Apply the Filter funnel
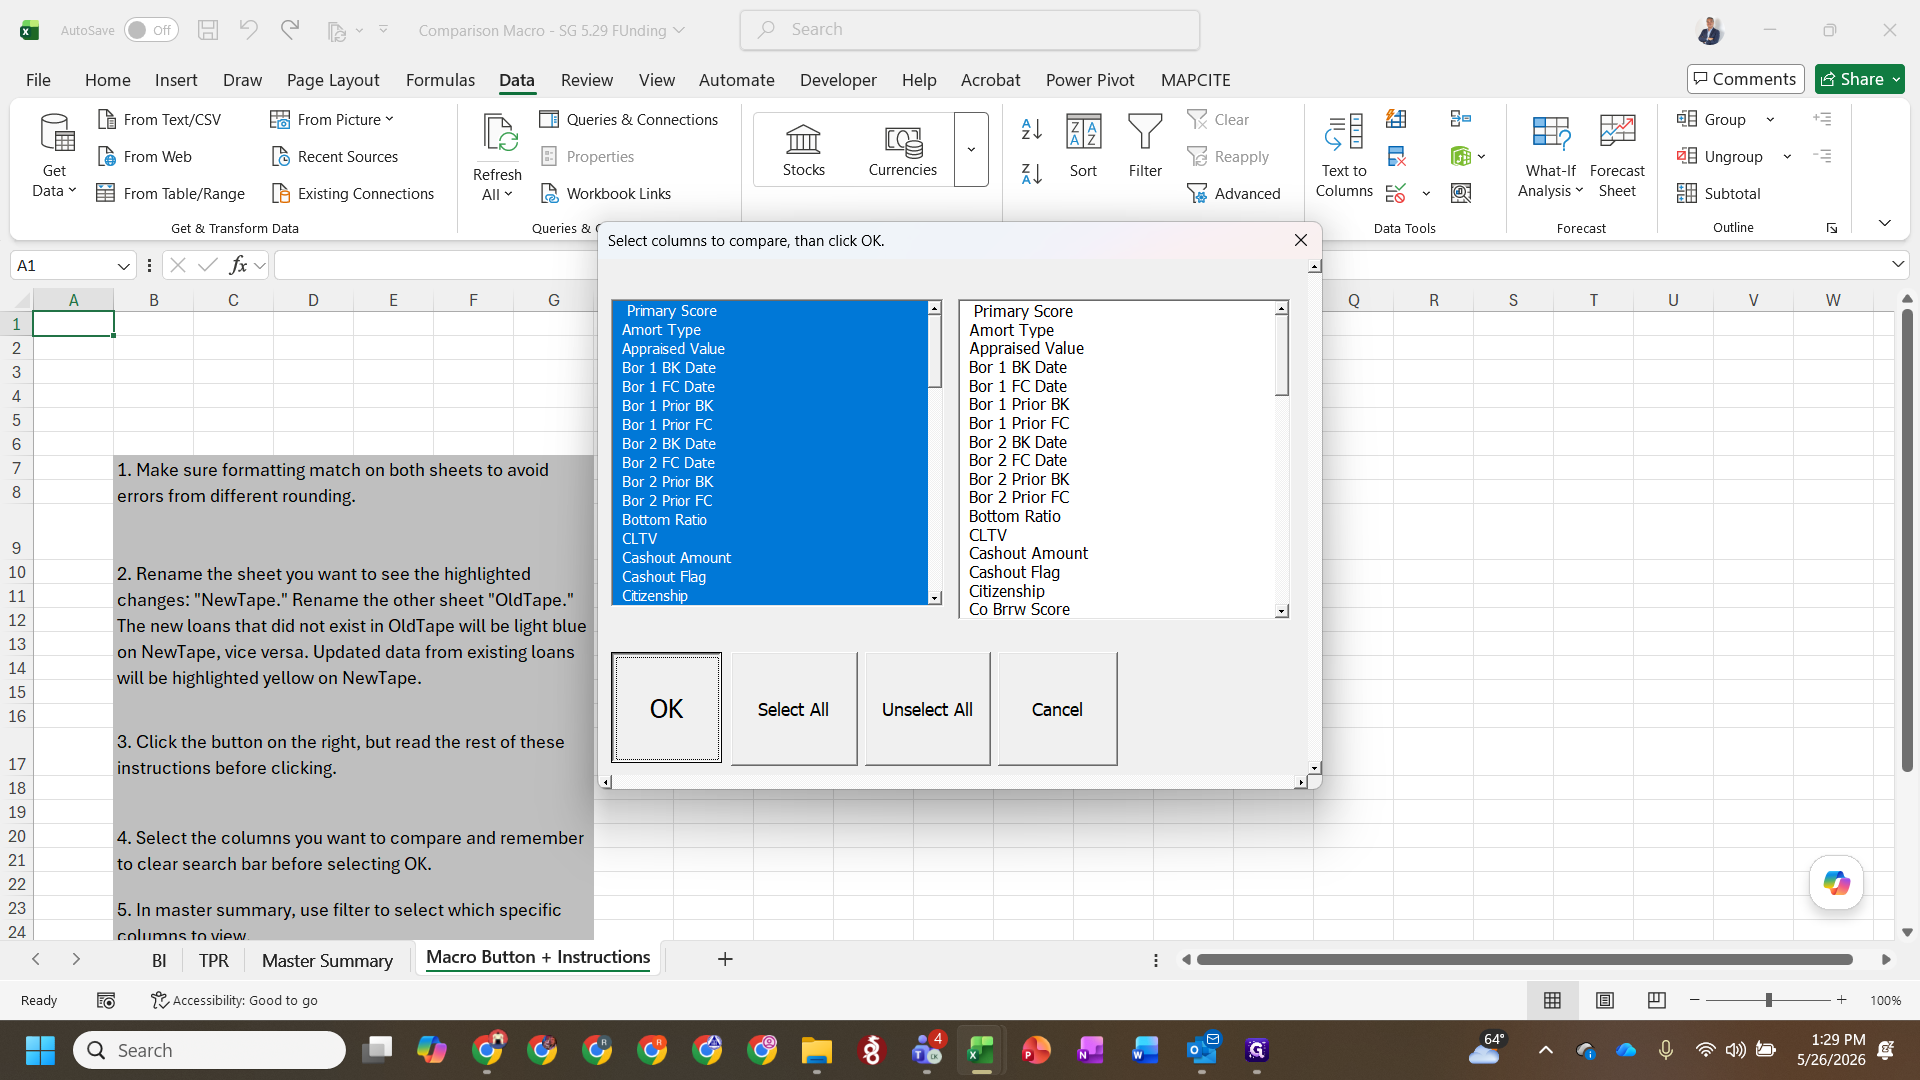The width and height of the screenshot is (1920, 1080). click(x=1145, y=147)
